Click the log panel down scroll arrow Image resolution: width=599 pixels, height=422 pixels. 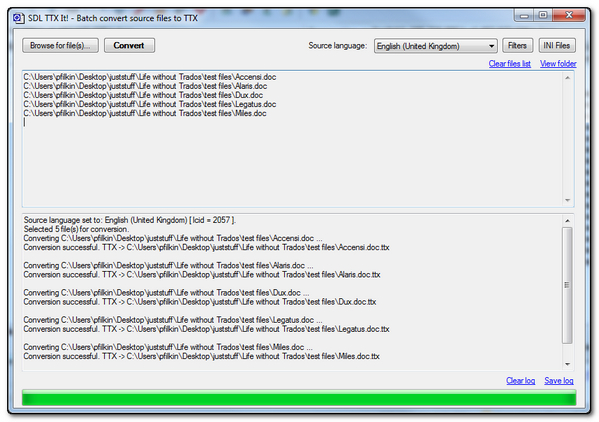click(x=567, y=364)
